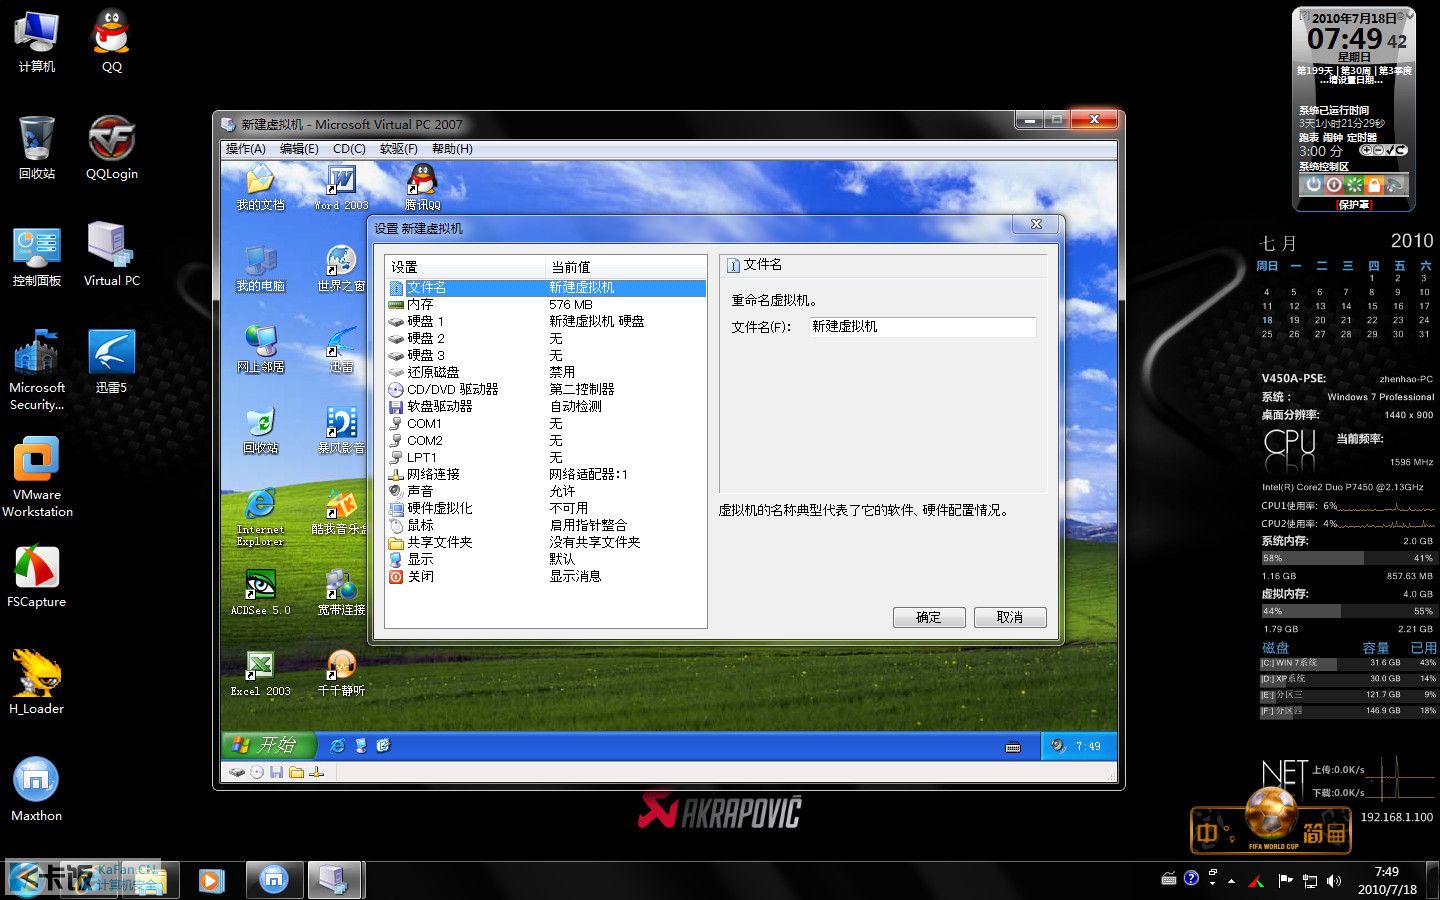This screenshot has width=1440, height=900.
Task: Open the 编辑(E) menu
Action: (x=299, y=149)
